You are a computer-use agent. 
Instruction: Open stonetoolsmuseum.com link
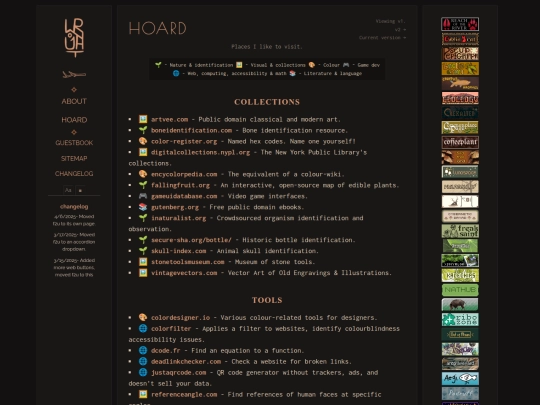coord(188,262)
